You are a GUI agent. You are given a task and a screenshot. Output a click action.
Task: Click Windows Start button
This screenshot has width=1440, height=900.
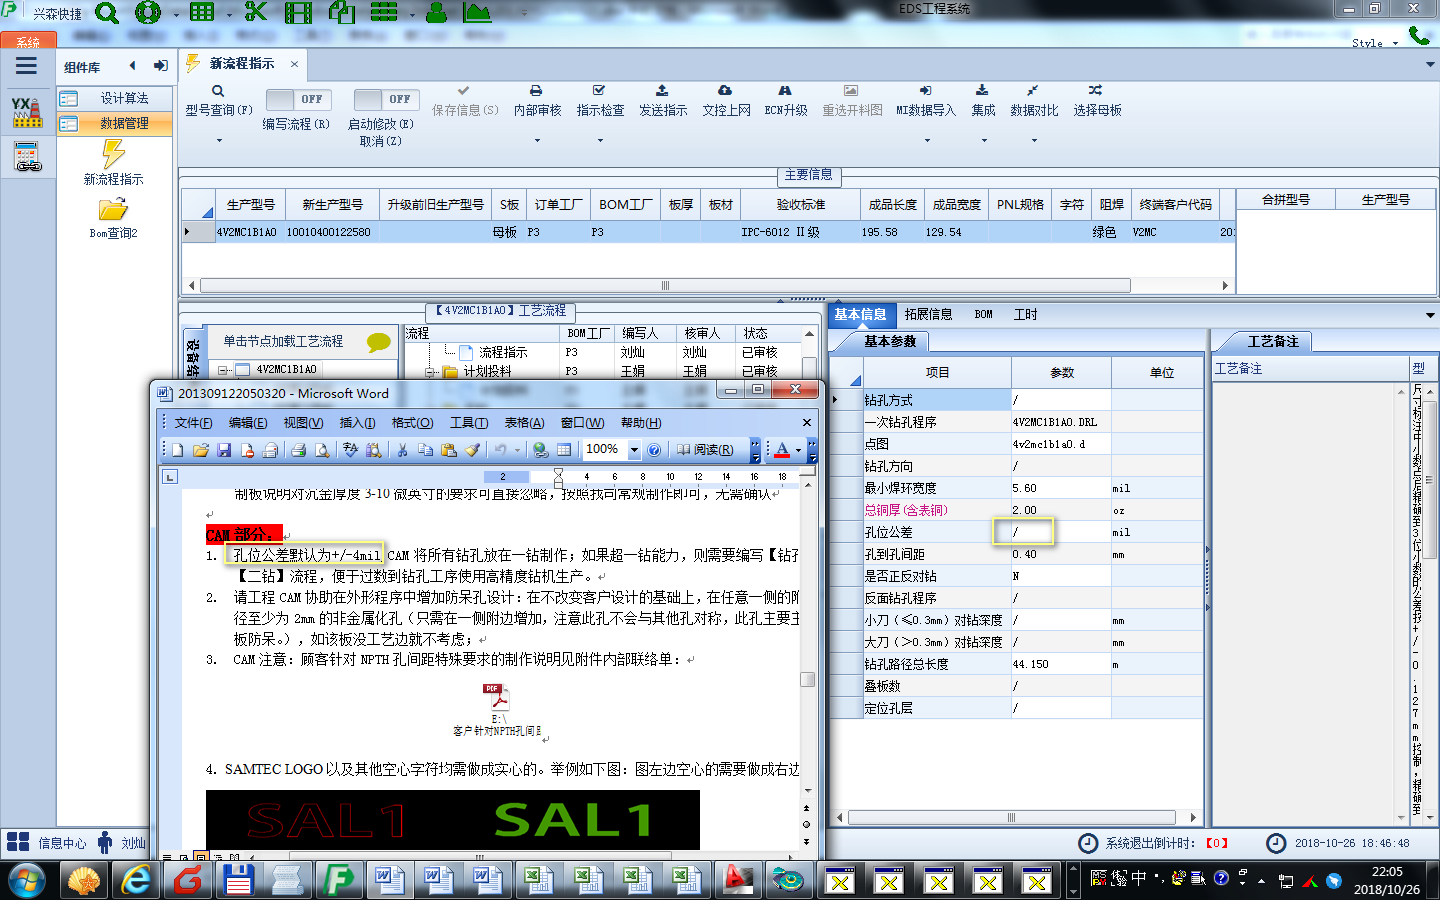[x=25, y=880]
